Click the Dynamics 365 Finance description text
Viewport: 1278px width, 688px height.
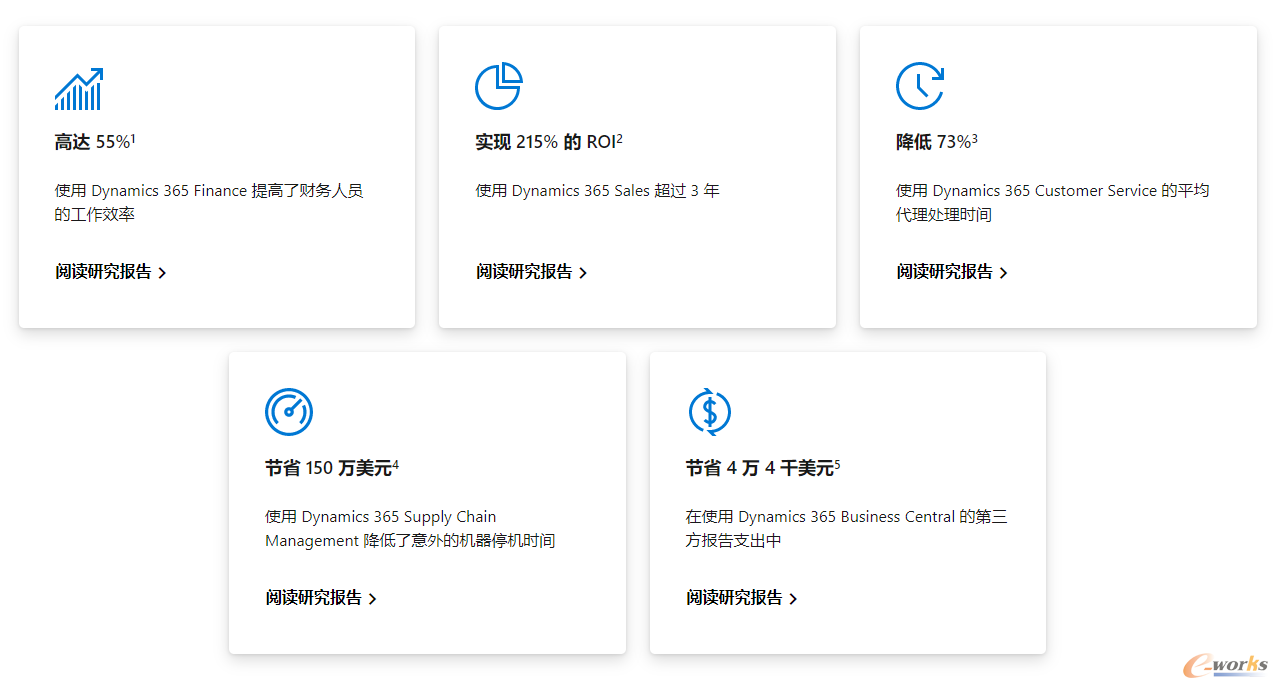point(209,203)
